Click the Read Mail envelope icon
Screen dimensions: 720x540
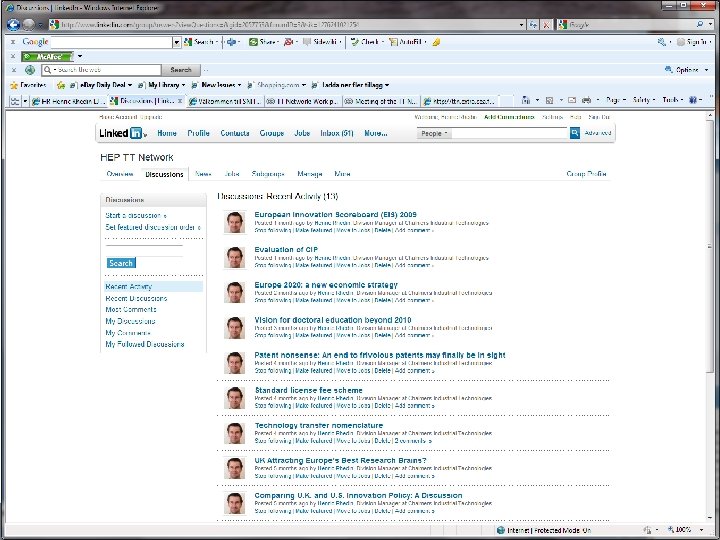click(x=572, y=100)
